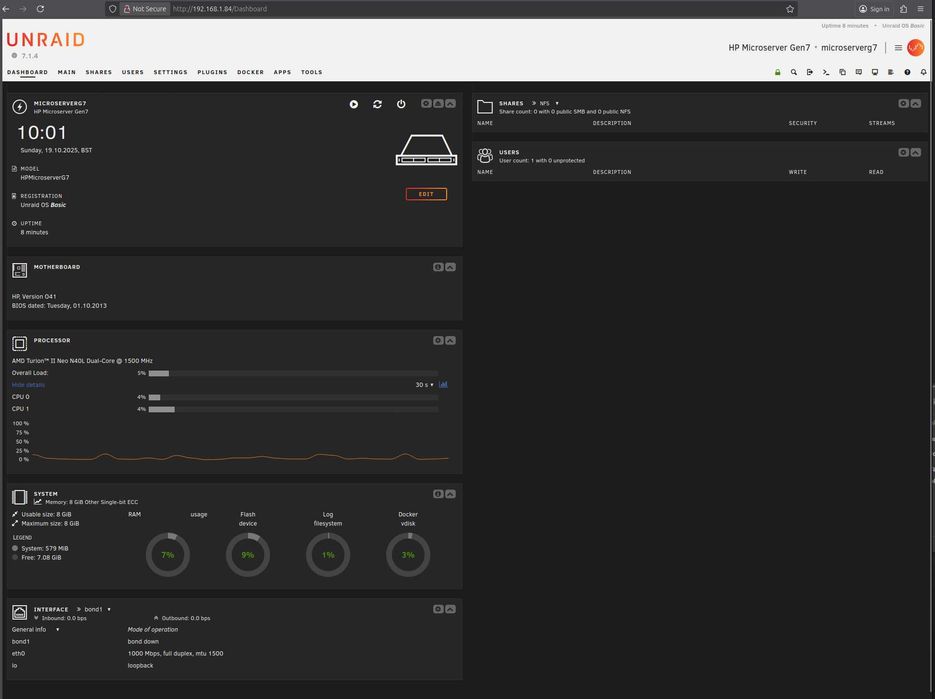
Task: Shut down server with power icon
Action: click(401, 104)
